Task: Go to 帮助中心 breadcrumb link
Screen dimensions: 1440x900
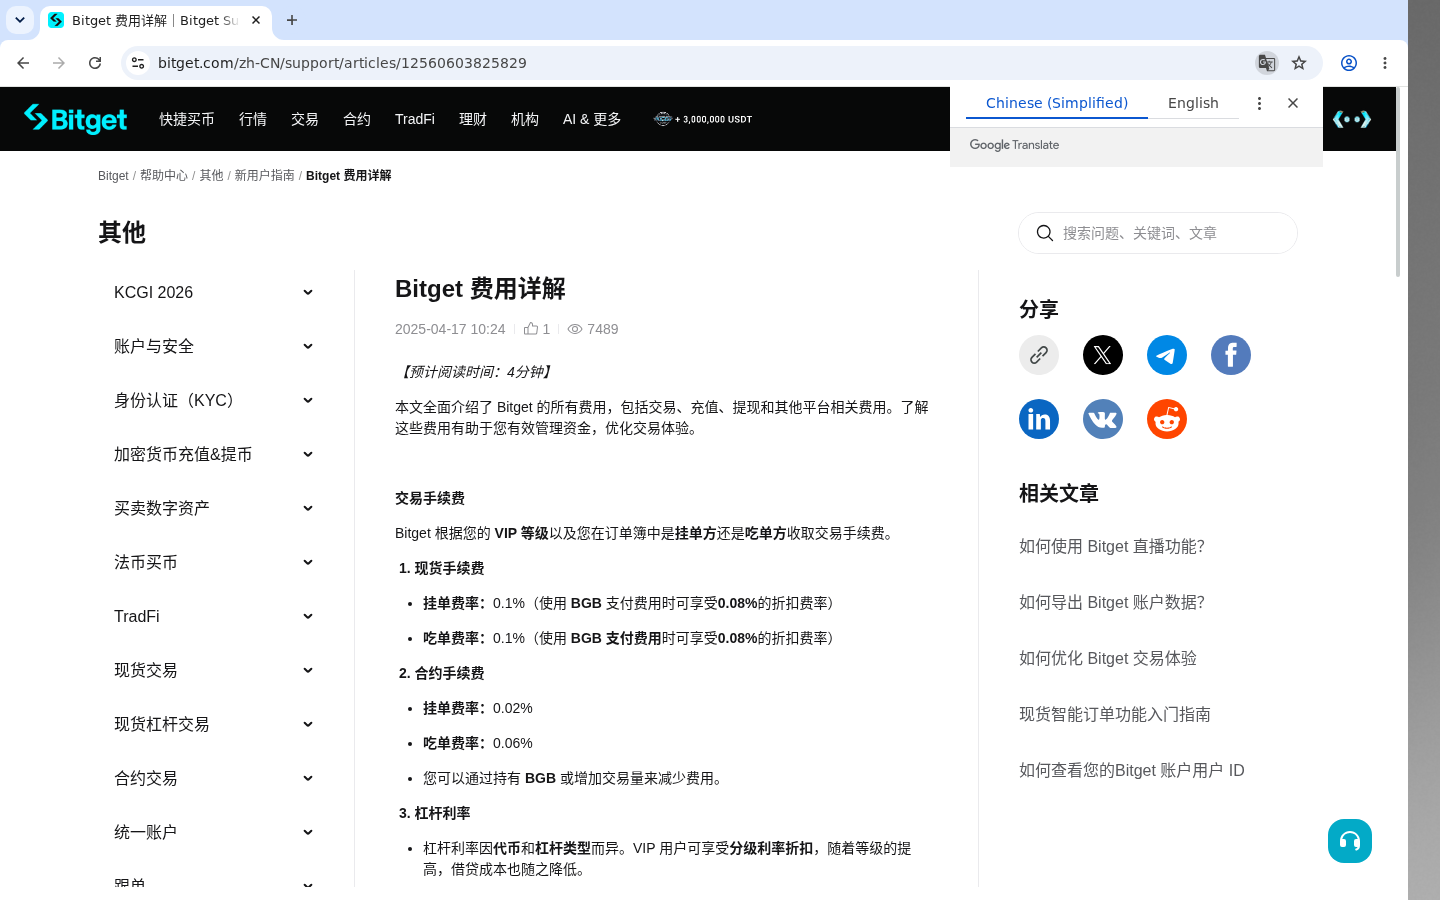Action: click(164, 176)
